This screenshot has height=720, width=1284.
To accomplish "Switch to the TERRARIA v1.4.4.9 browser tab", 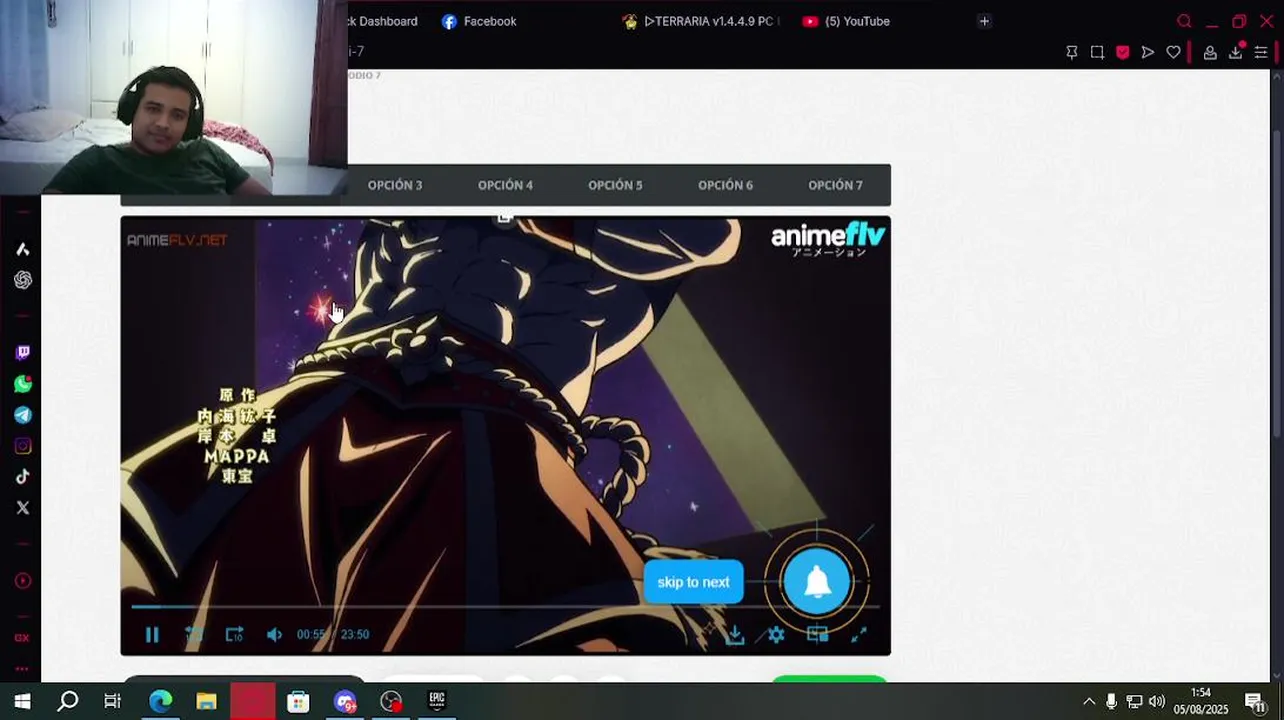I will point(700,21).
